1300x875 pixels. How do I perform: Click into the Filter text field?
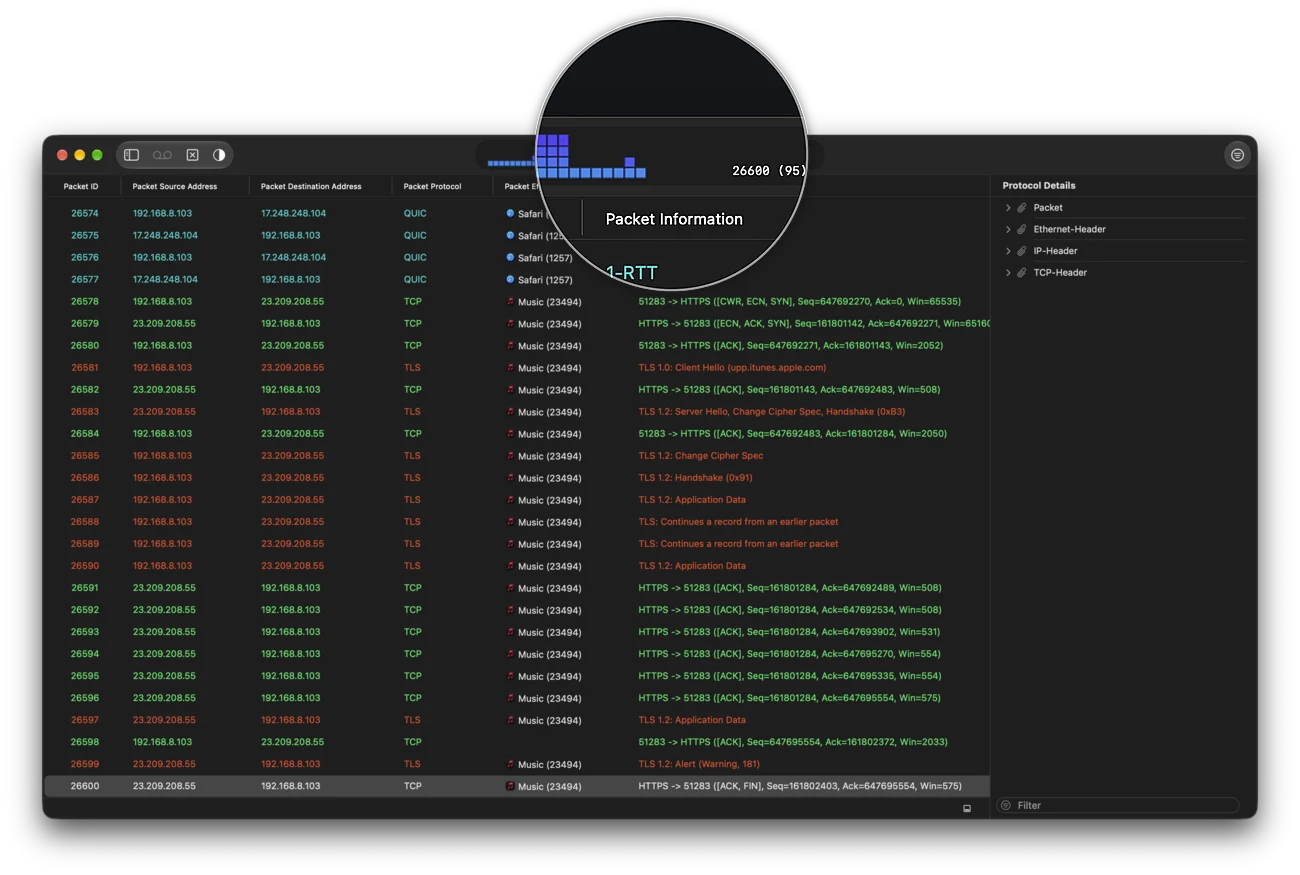coord(1118,805)
